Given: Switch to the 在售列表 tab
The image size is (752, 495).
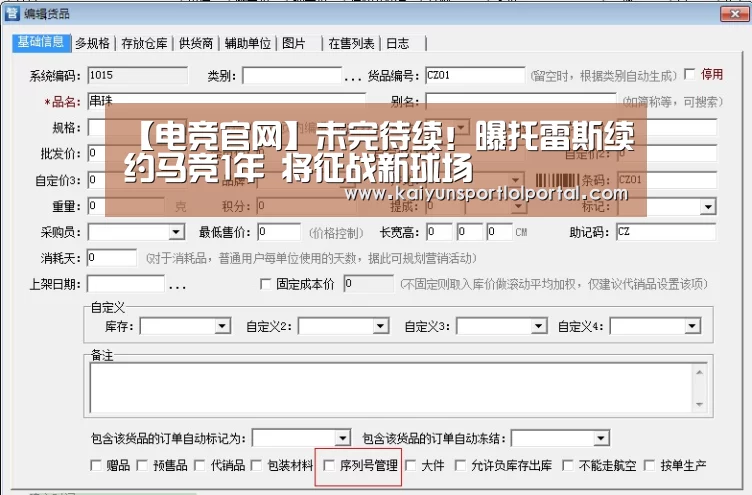Looking at the screenshot, I should tap(351, 44).
